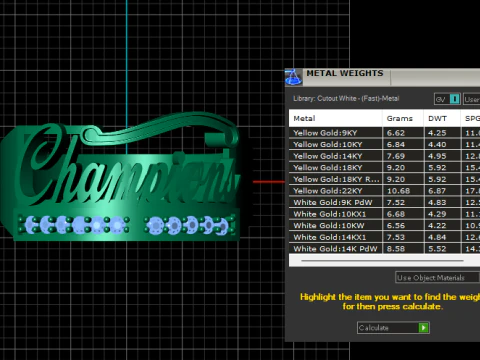Click the 4.25 DWT value
The image size is (480, 360).
(x=437, y=133)
